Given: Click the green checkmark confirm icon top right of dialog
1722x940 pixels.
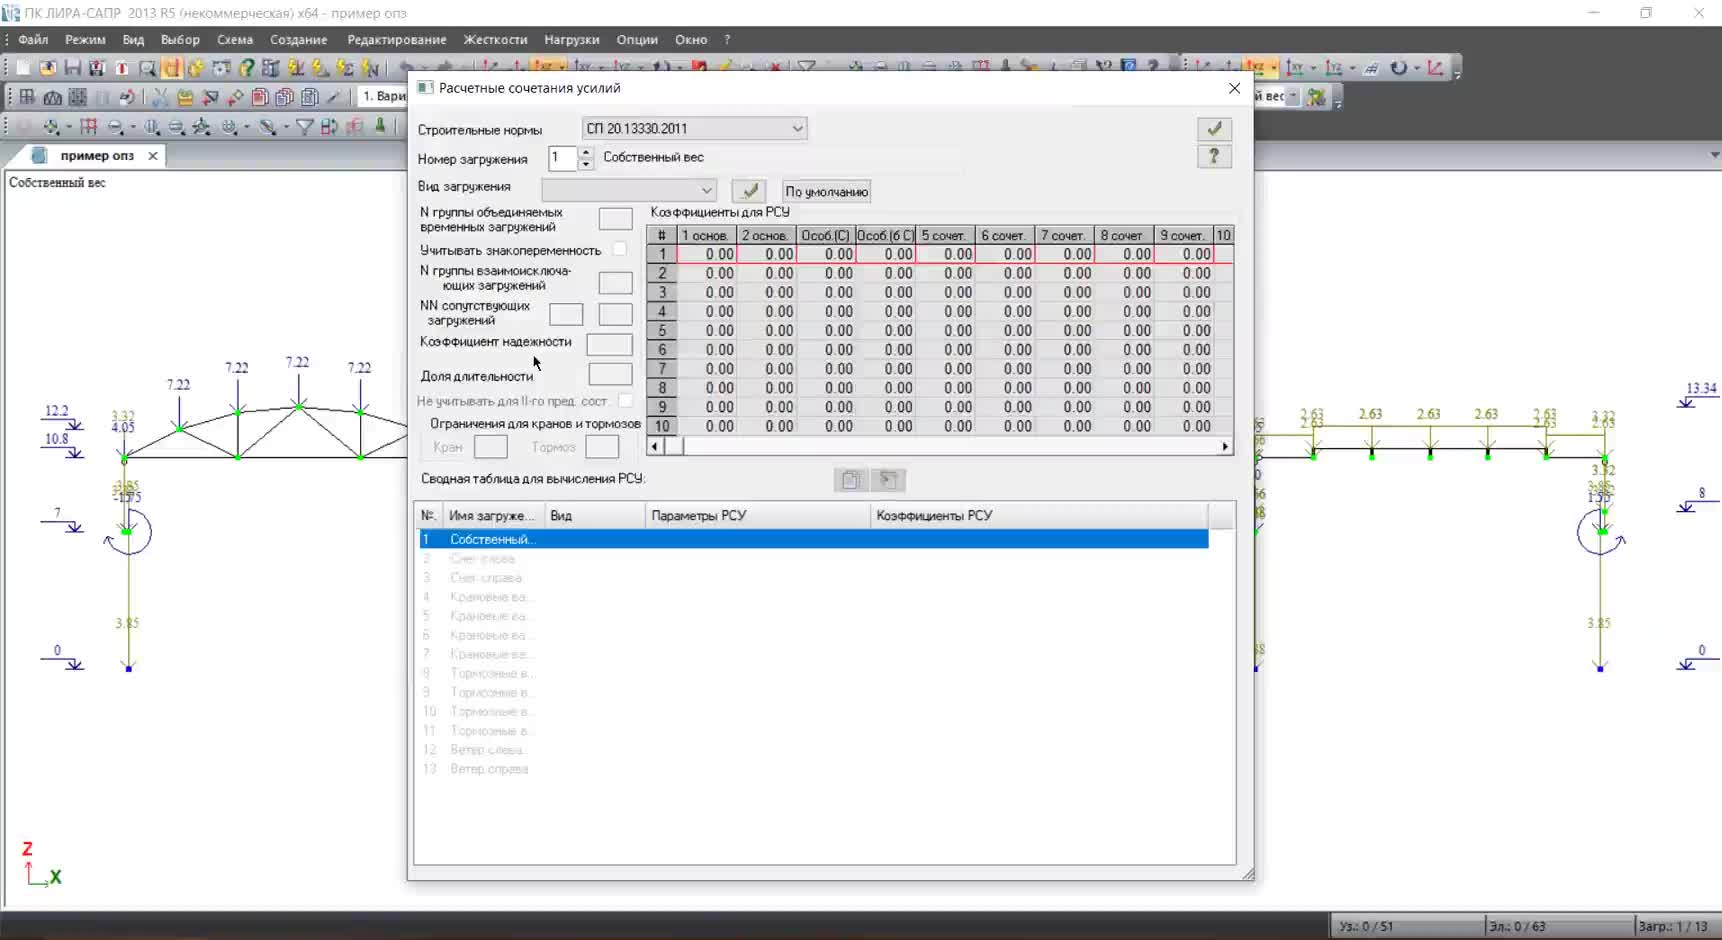Looking at the screenshot, I should pyautogui.click(x=1214, y=129).
